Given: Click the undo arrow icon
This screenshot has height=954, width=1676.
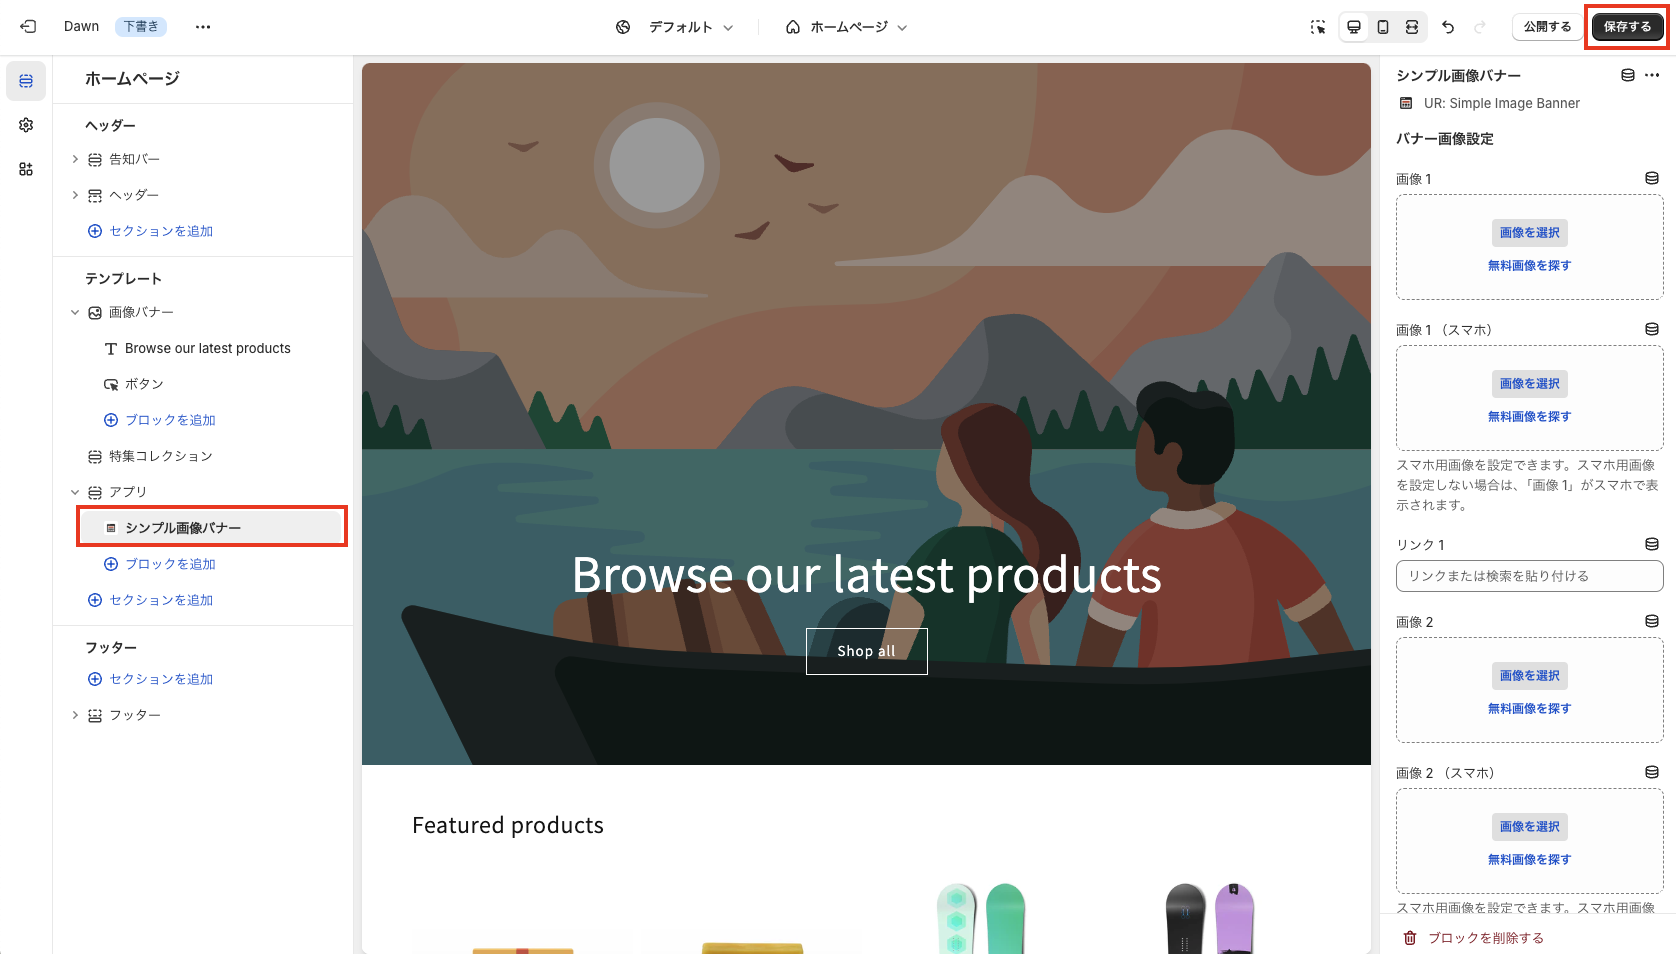Looking at the screenshot, I should tap(1448, 27).
